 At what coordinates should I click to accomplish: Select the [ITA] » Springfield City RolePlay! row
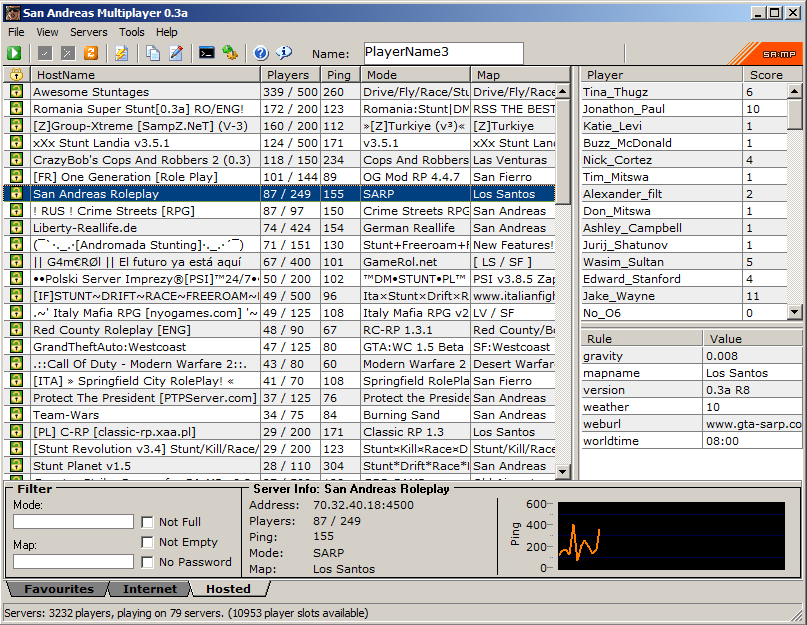pyautogui.click(x=279, y=380)
